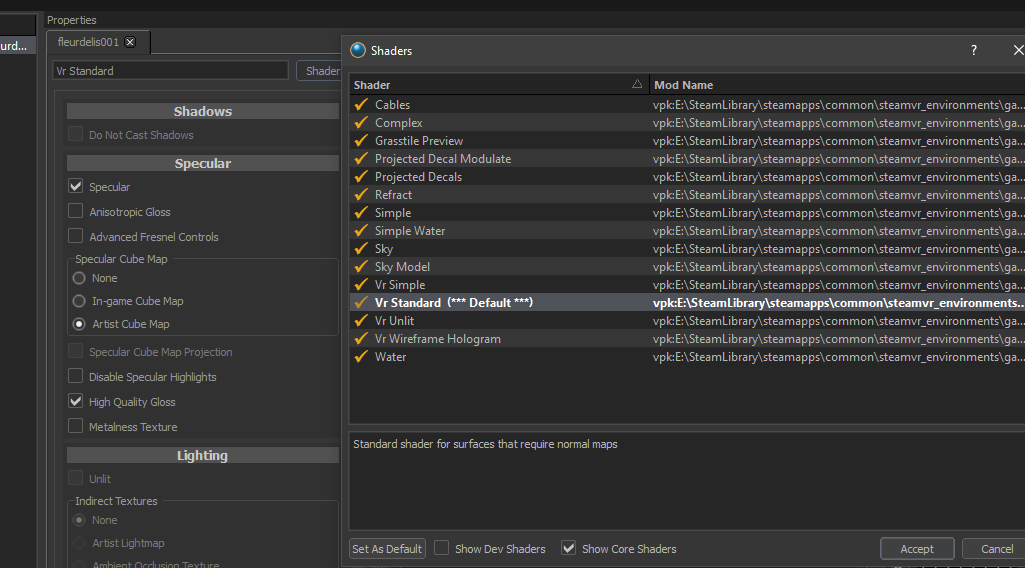1025x568 pixels.
Task: Select the Projected Decal Modulate shader
Action: point(687,158)
